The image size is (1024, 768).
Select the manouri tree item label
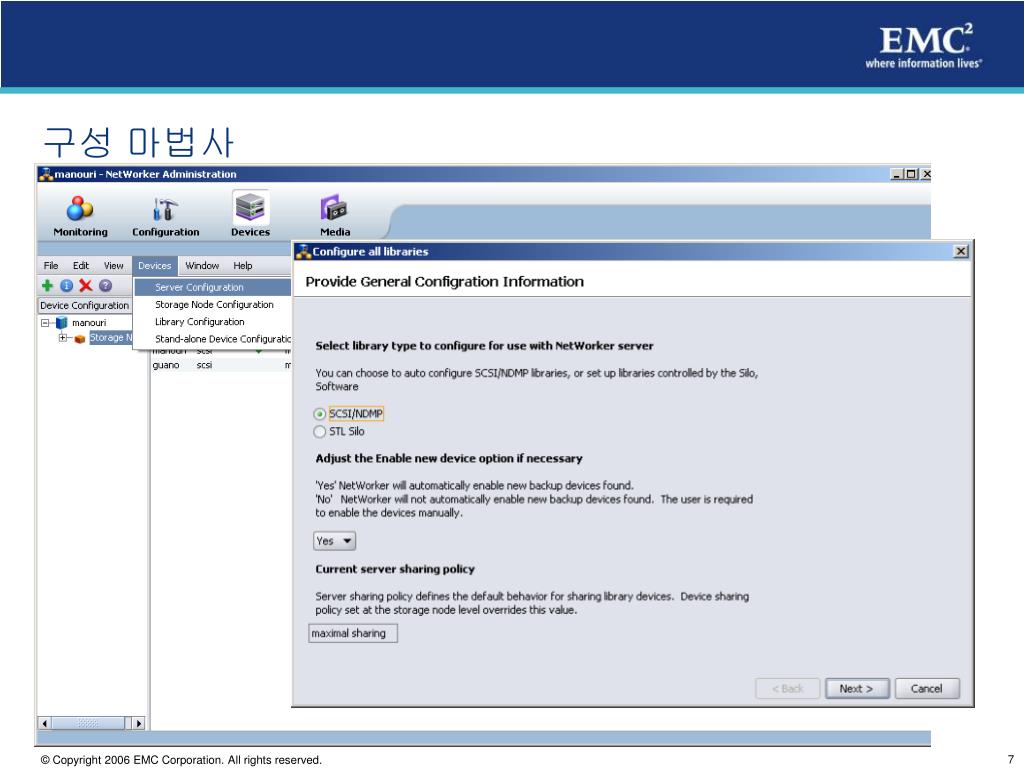click(89, 323)
